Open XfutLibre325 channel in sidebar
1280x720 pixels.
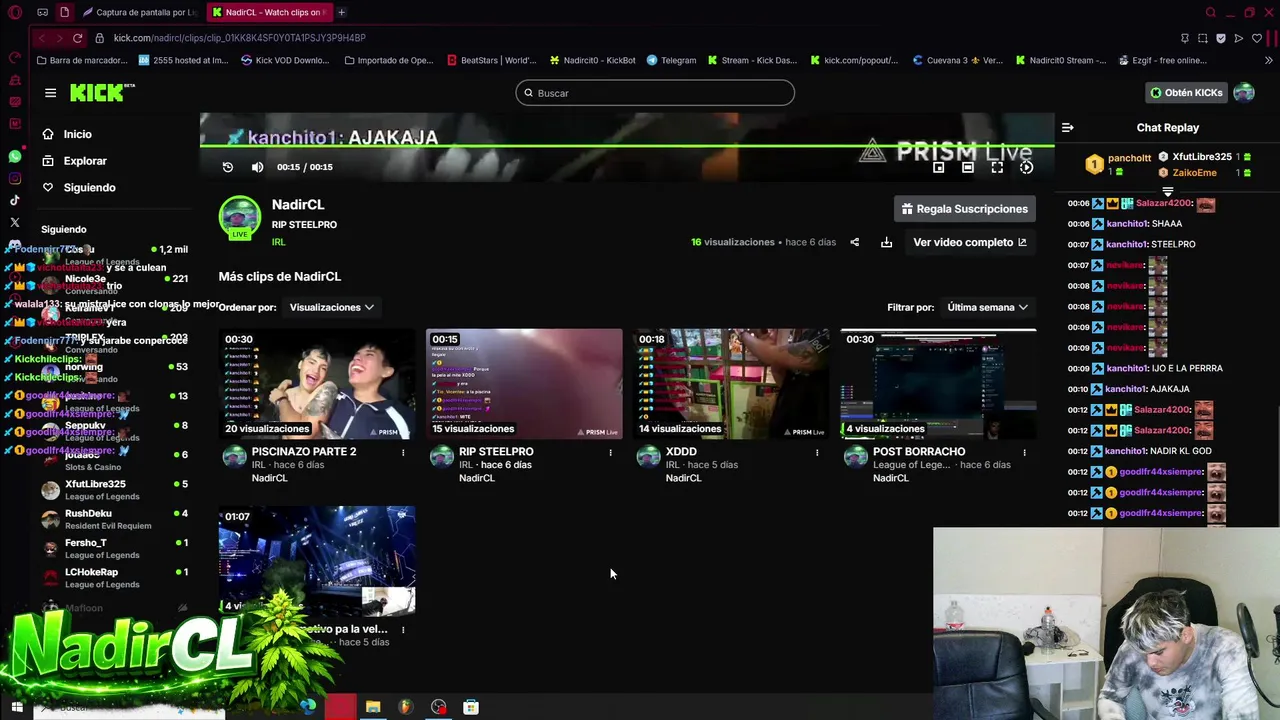115,490
